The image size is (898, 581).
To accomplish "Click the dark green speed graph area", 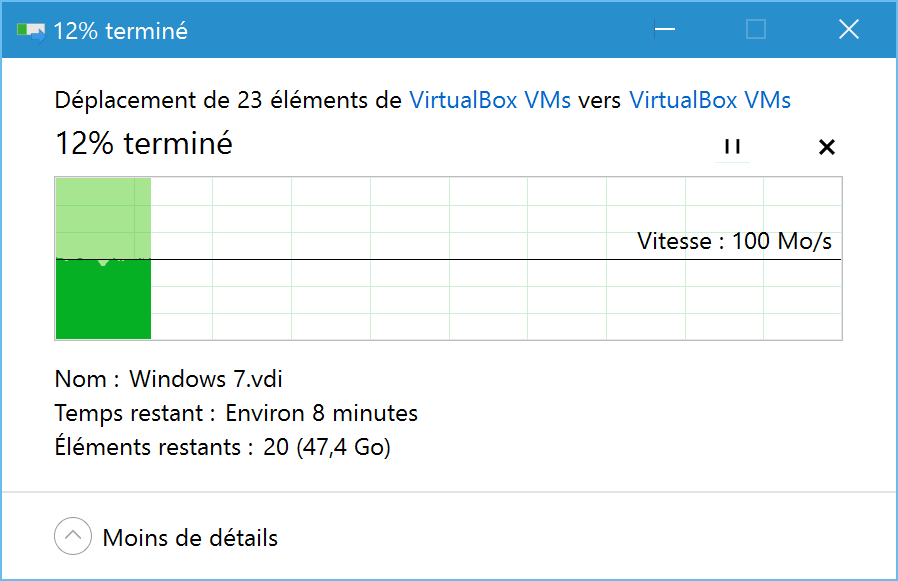I will point(103,300).
